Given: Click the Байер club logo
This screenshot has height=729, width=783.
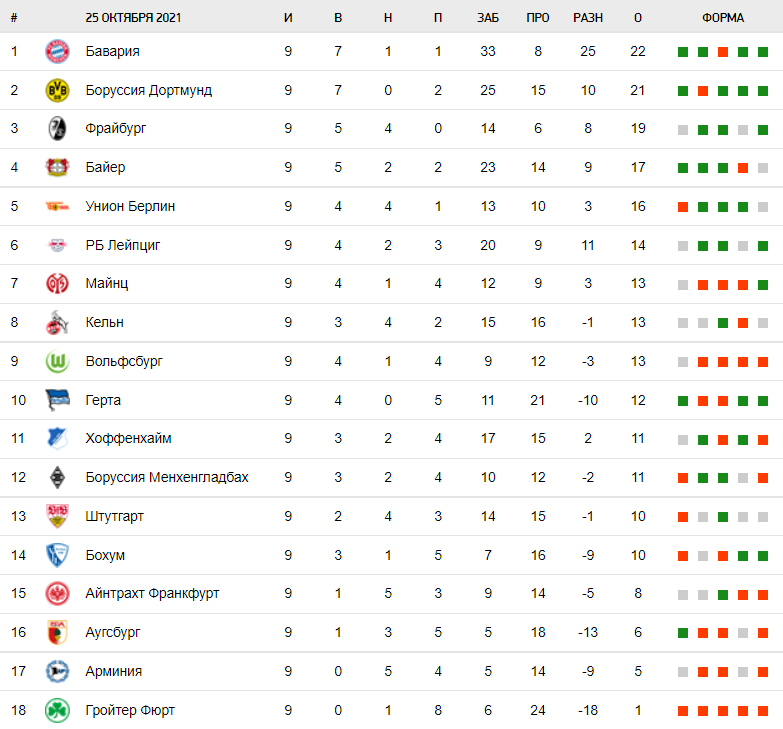Looking at the screenshot, I should 57,167.
